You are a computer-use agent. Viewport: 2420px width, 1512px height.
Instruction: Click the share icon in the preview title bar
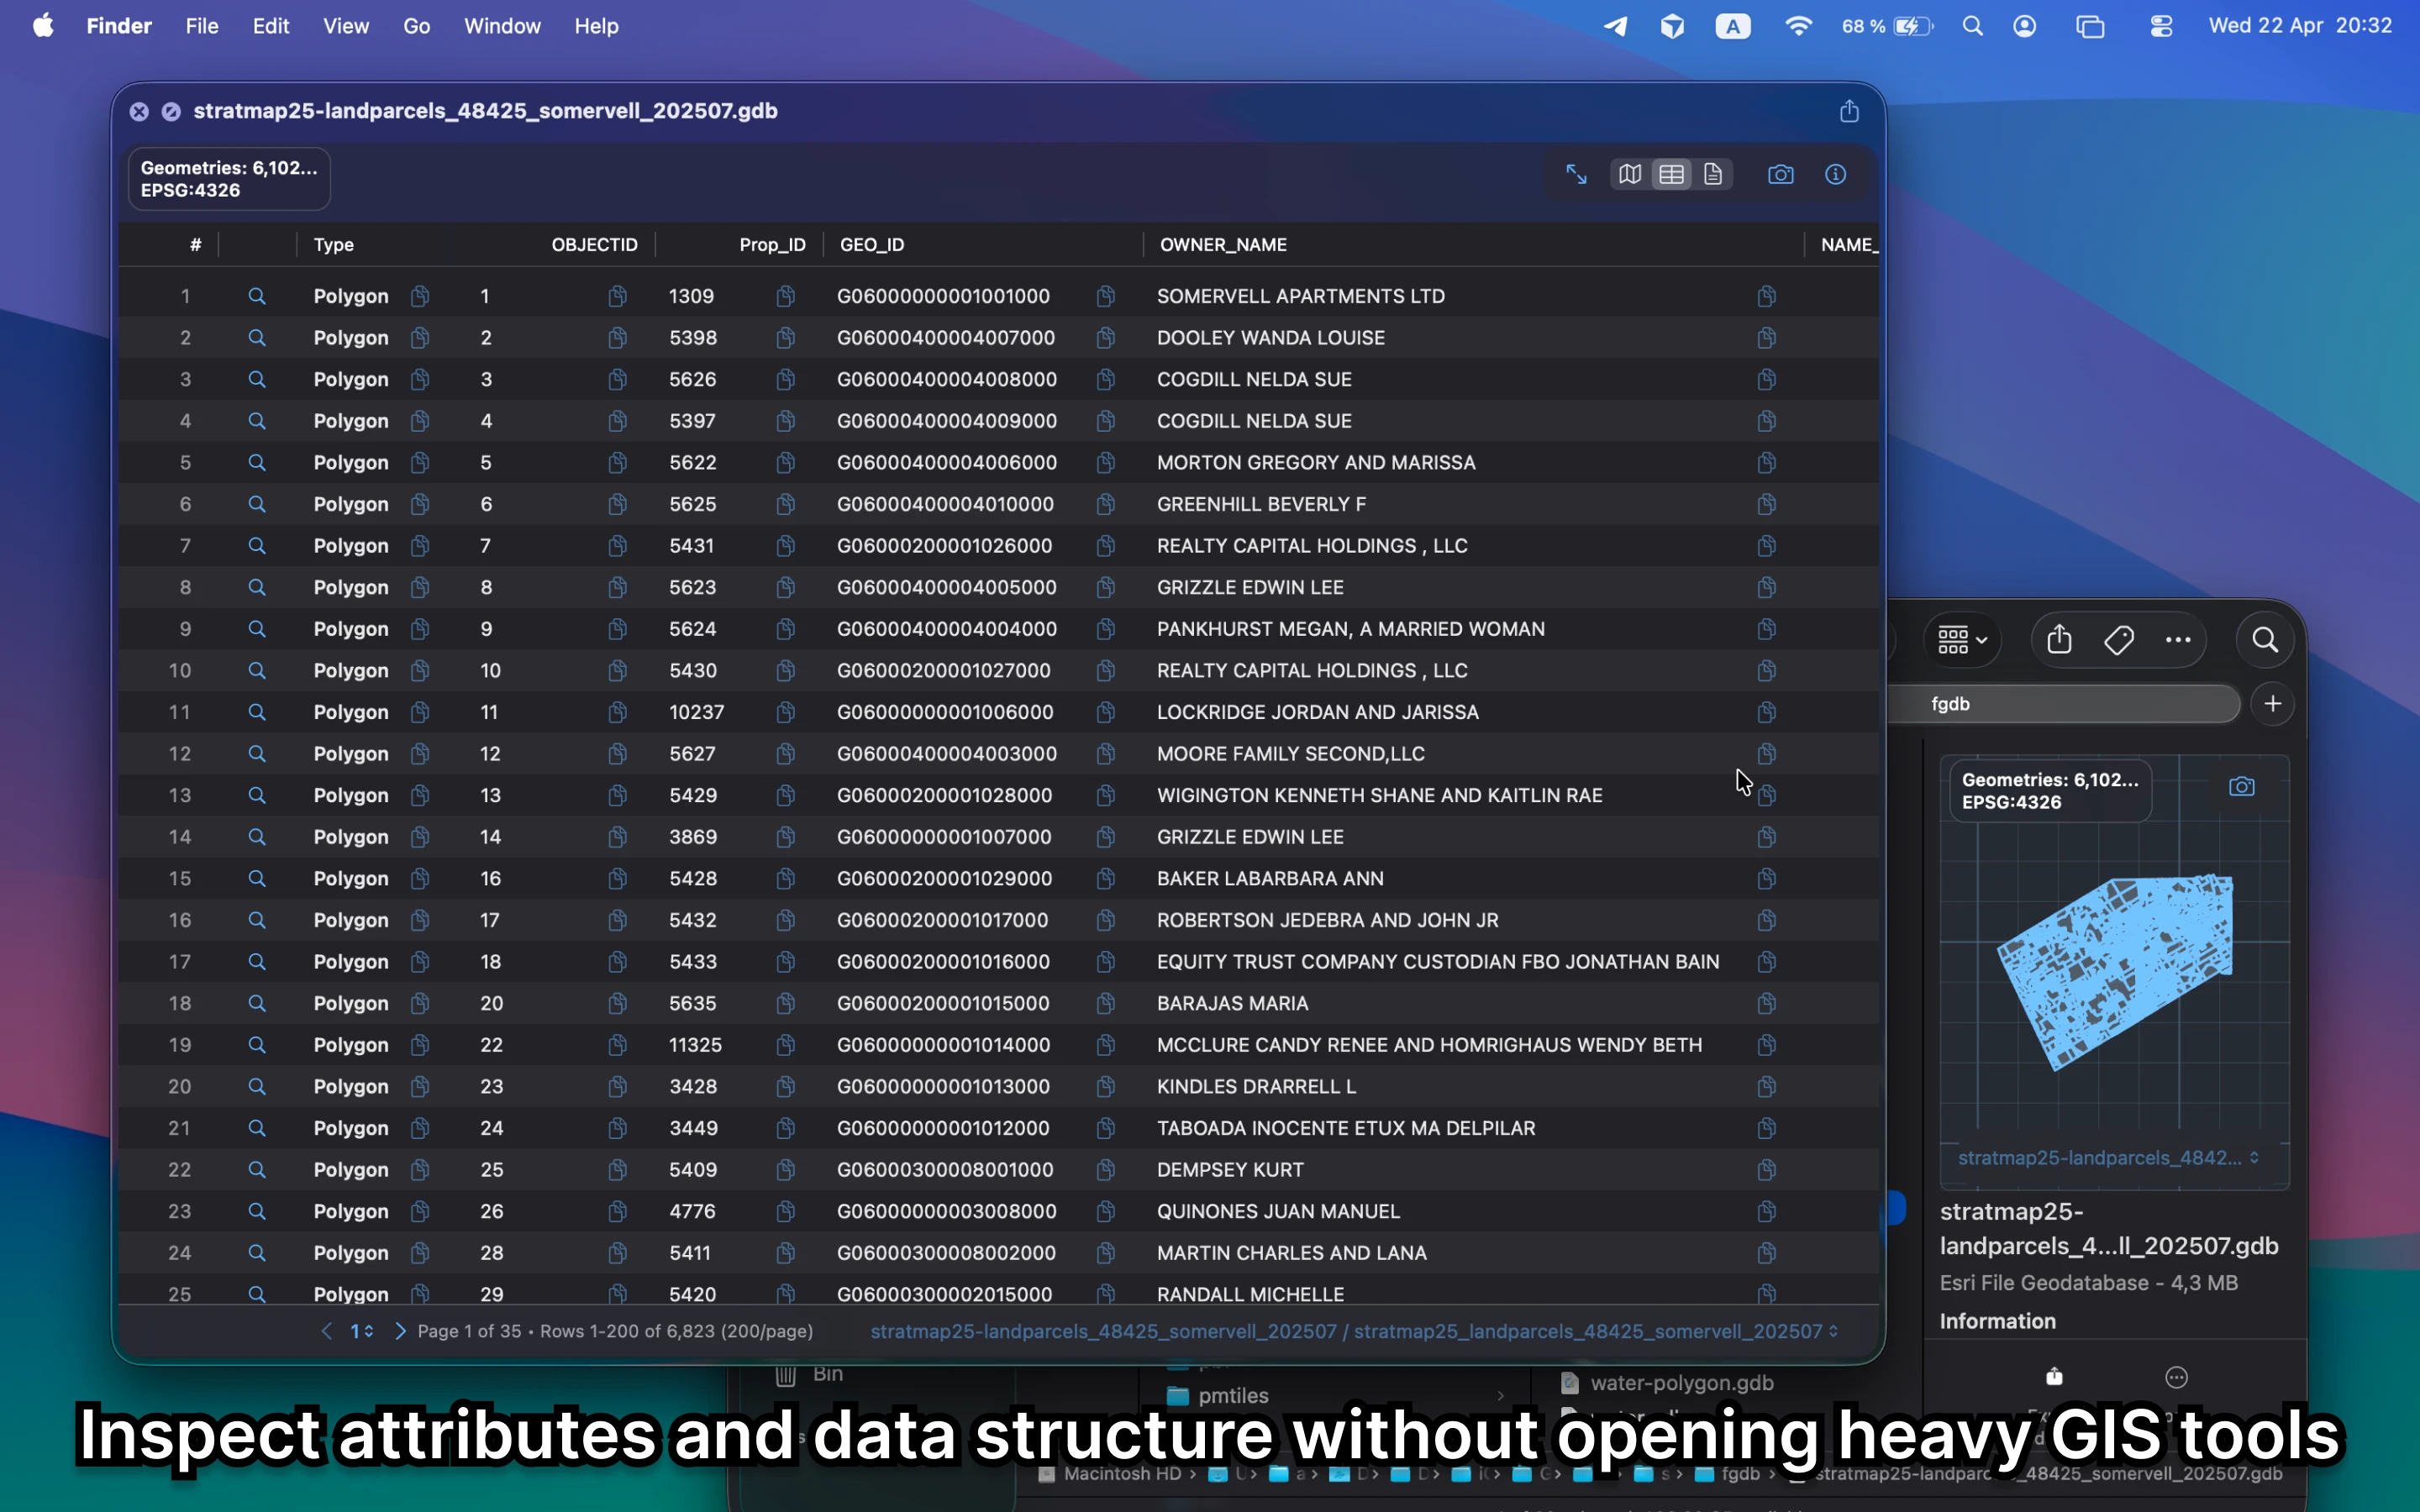point(1850,111)
